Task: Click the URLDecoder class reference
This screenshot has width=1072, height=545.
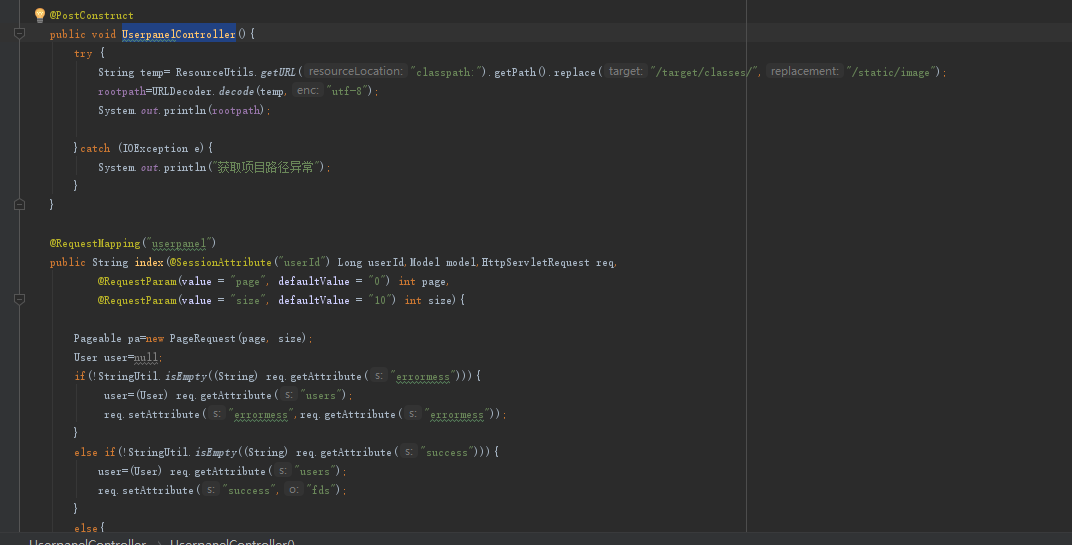Action: tap(183, 91)
